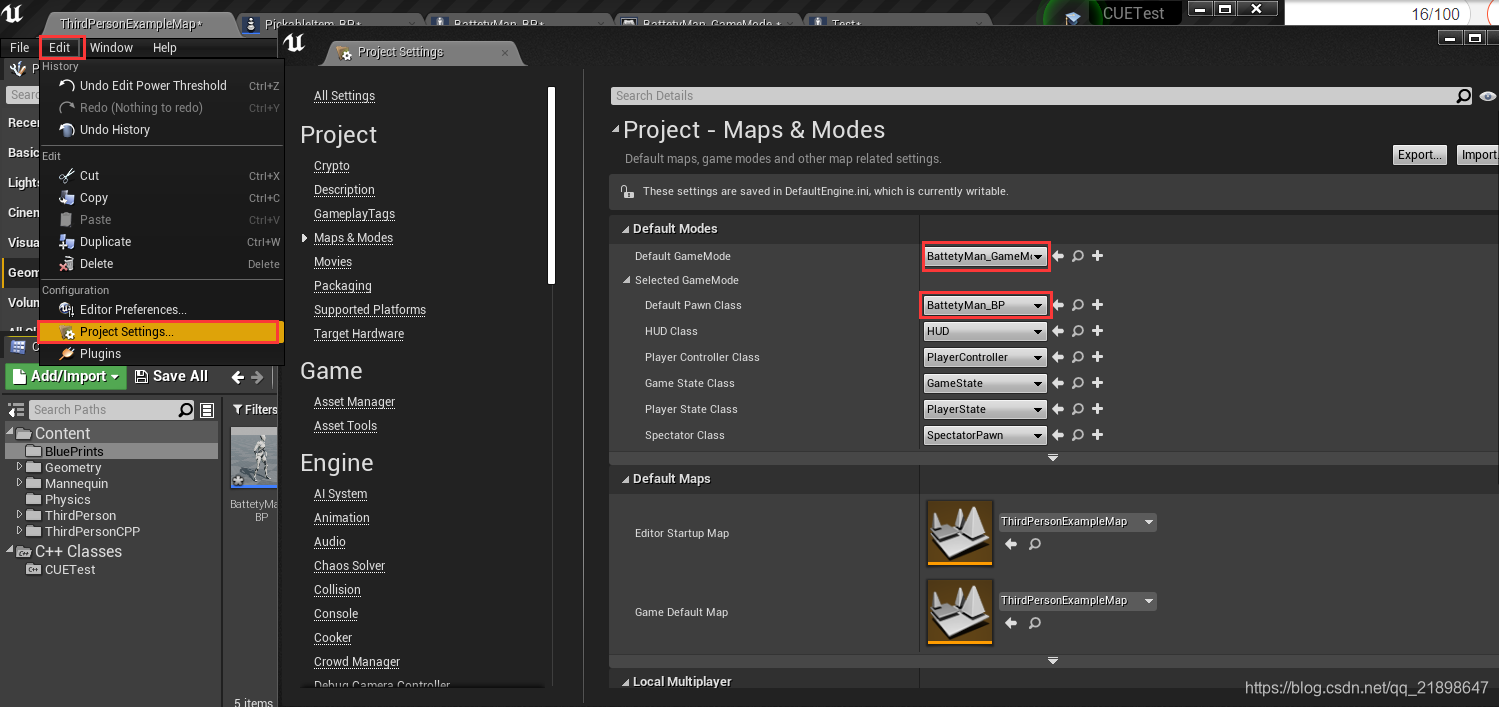
Task: Collapse Selected GameMode section
Action: click(x=626, y=281)
